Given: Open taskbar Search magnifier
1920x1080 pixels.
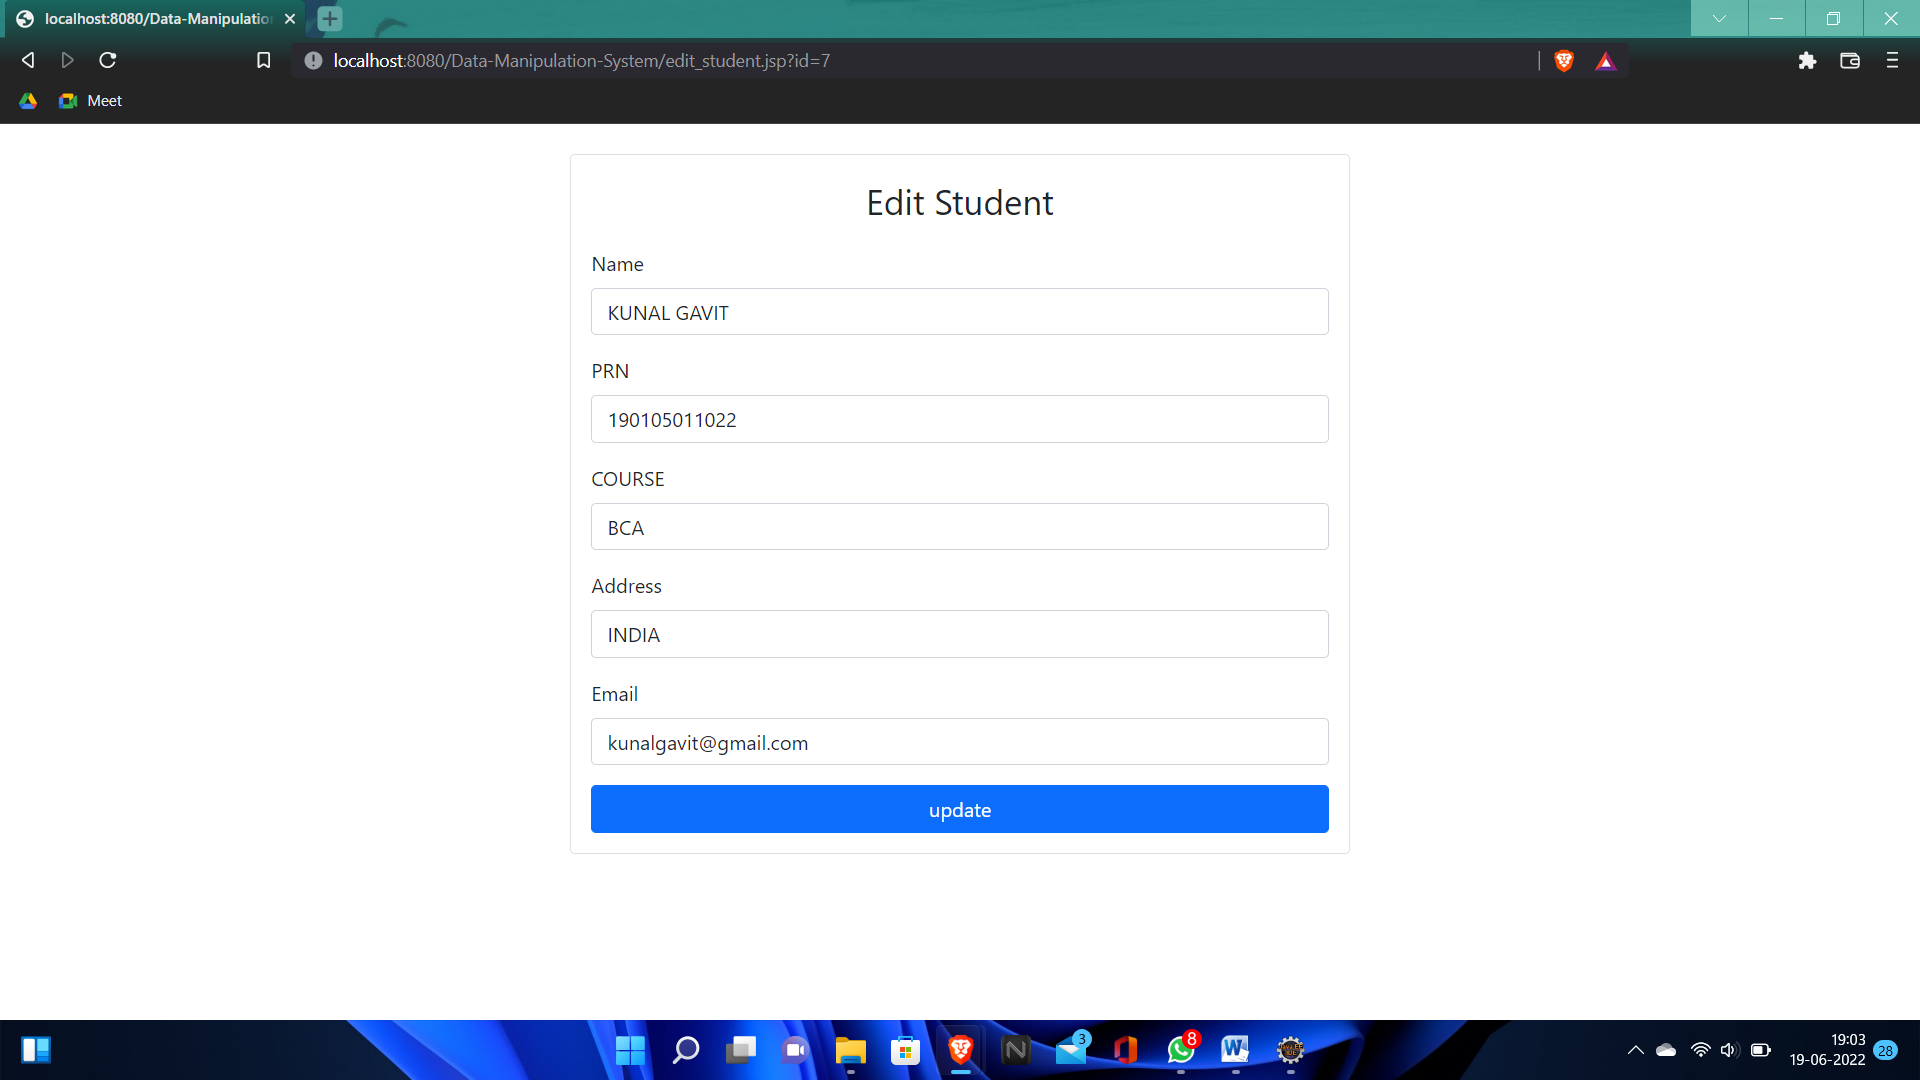Looking at the screenshot, I should pyautogui.click(x=686, y=1050).
